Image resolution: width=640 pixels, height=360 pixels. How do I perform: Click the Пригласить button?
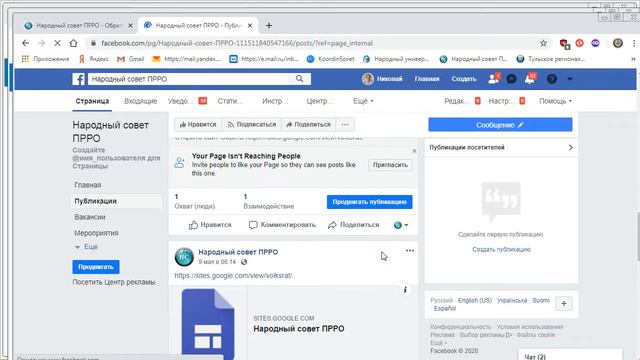390,165
